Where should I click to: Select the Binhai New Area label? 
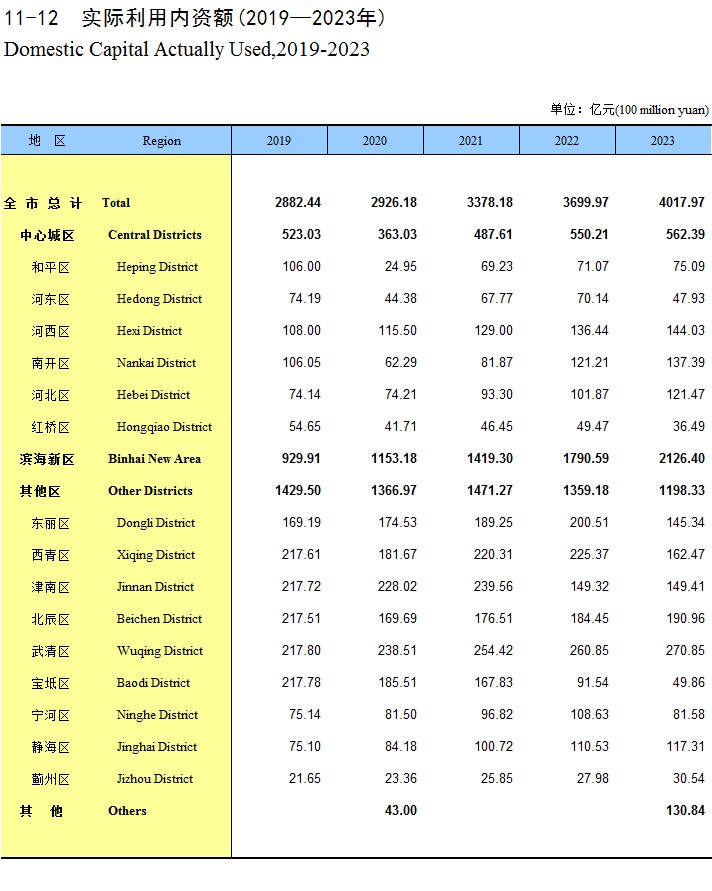pyautogui.click(x=155, y=459)
